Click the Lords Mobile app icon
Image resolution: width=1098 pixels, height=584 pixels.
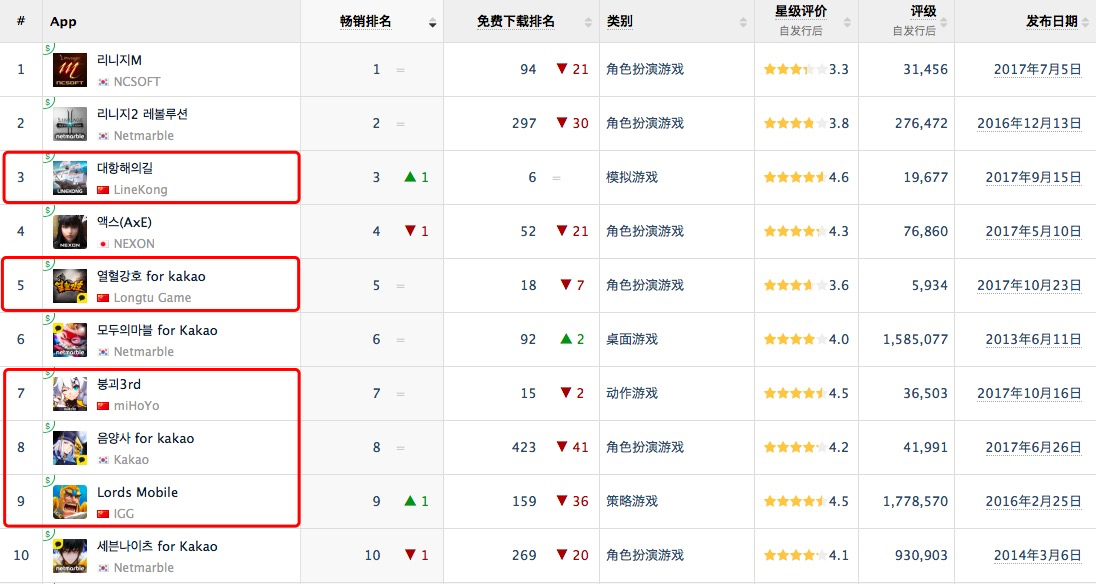click(x=70, y=501)
